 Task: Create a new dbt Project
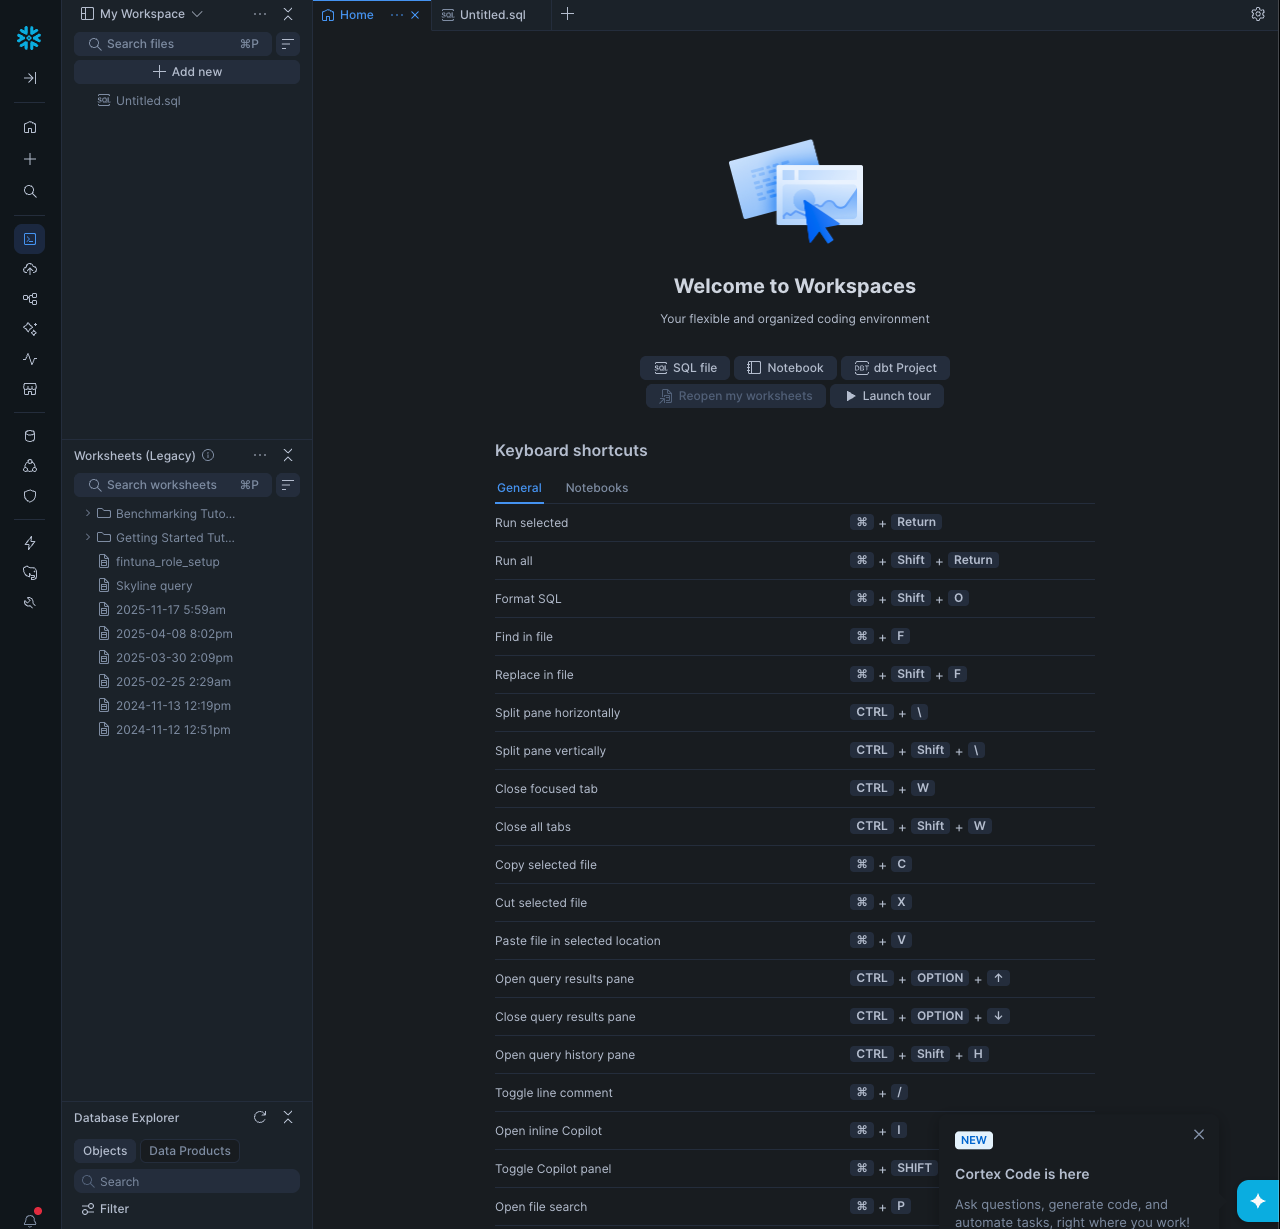(x=896, y=368)
